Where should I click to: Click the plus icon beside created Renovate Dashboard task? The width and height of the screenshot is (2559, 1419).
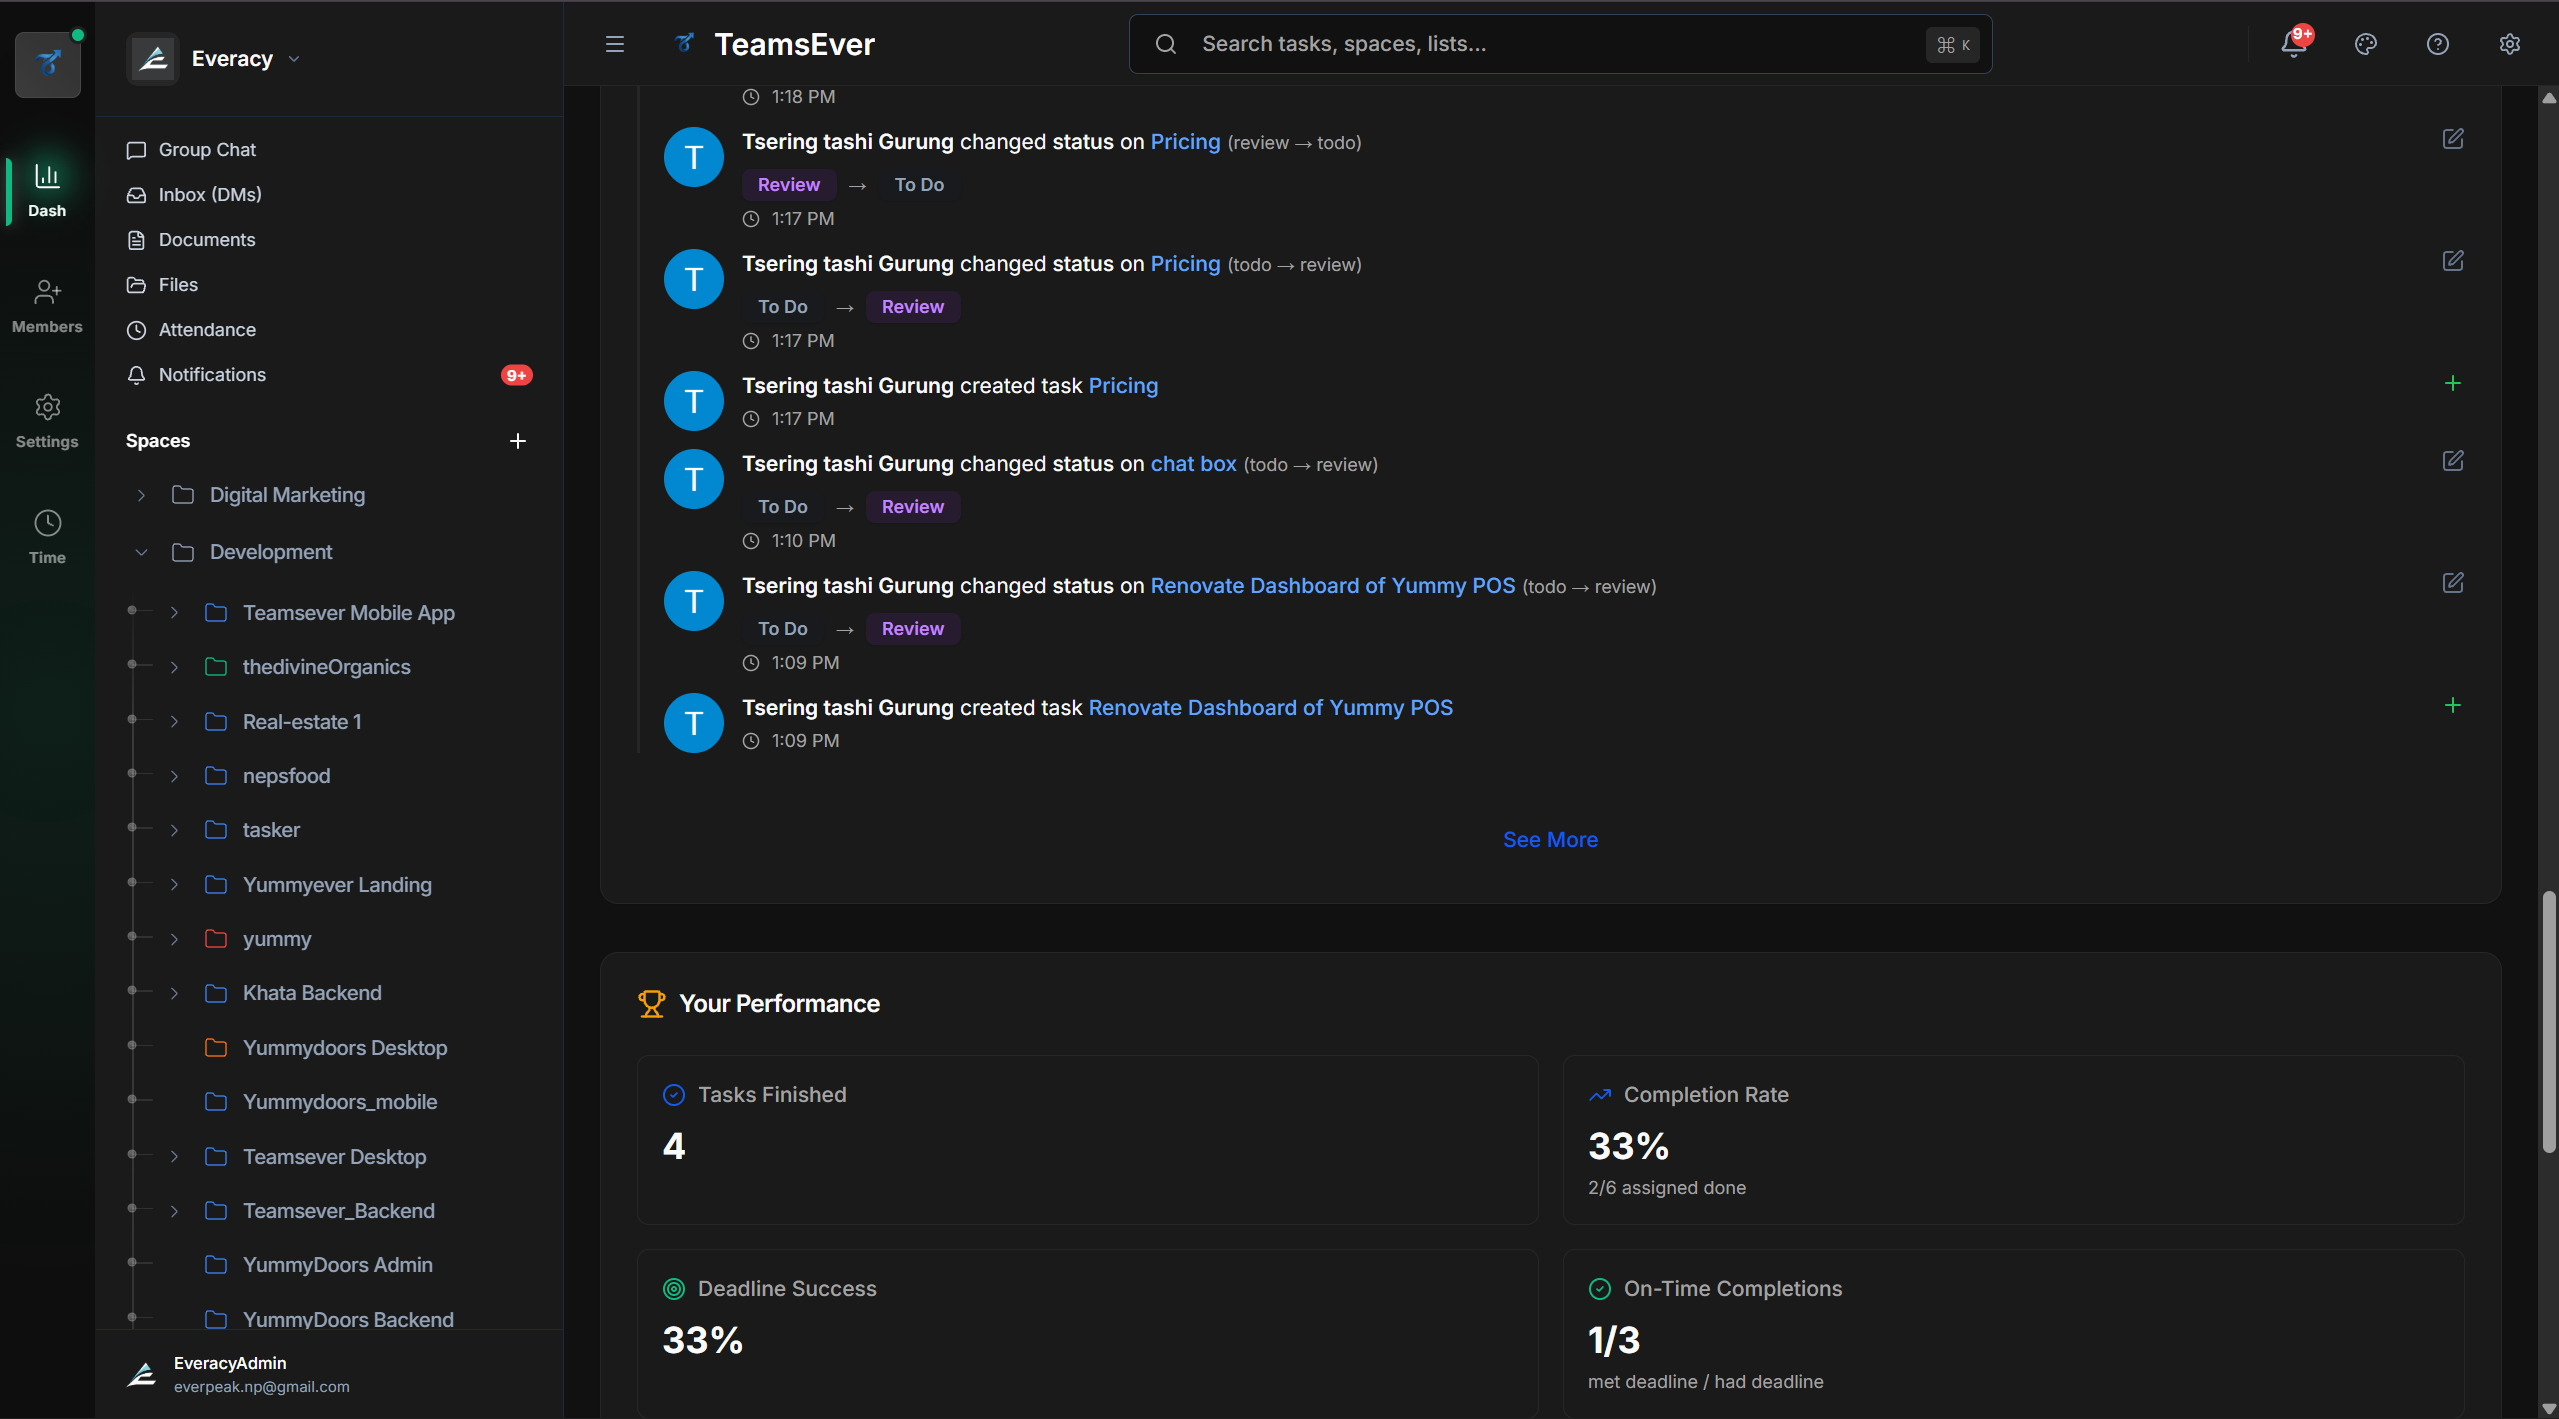(2453, 705)
